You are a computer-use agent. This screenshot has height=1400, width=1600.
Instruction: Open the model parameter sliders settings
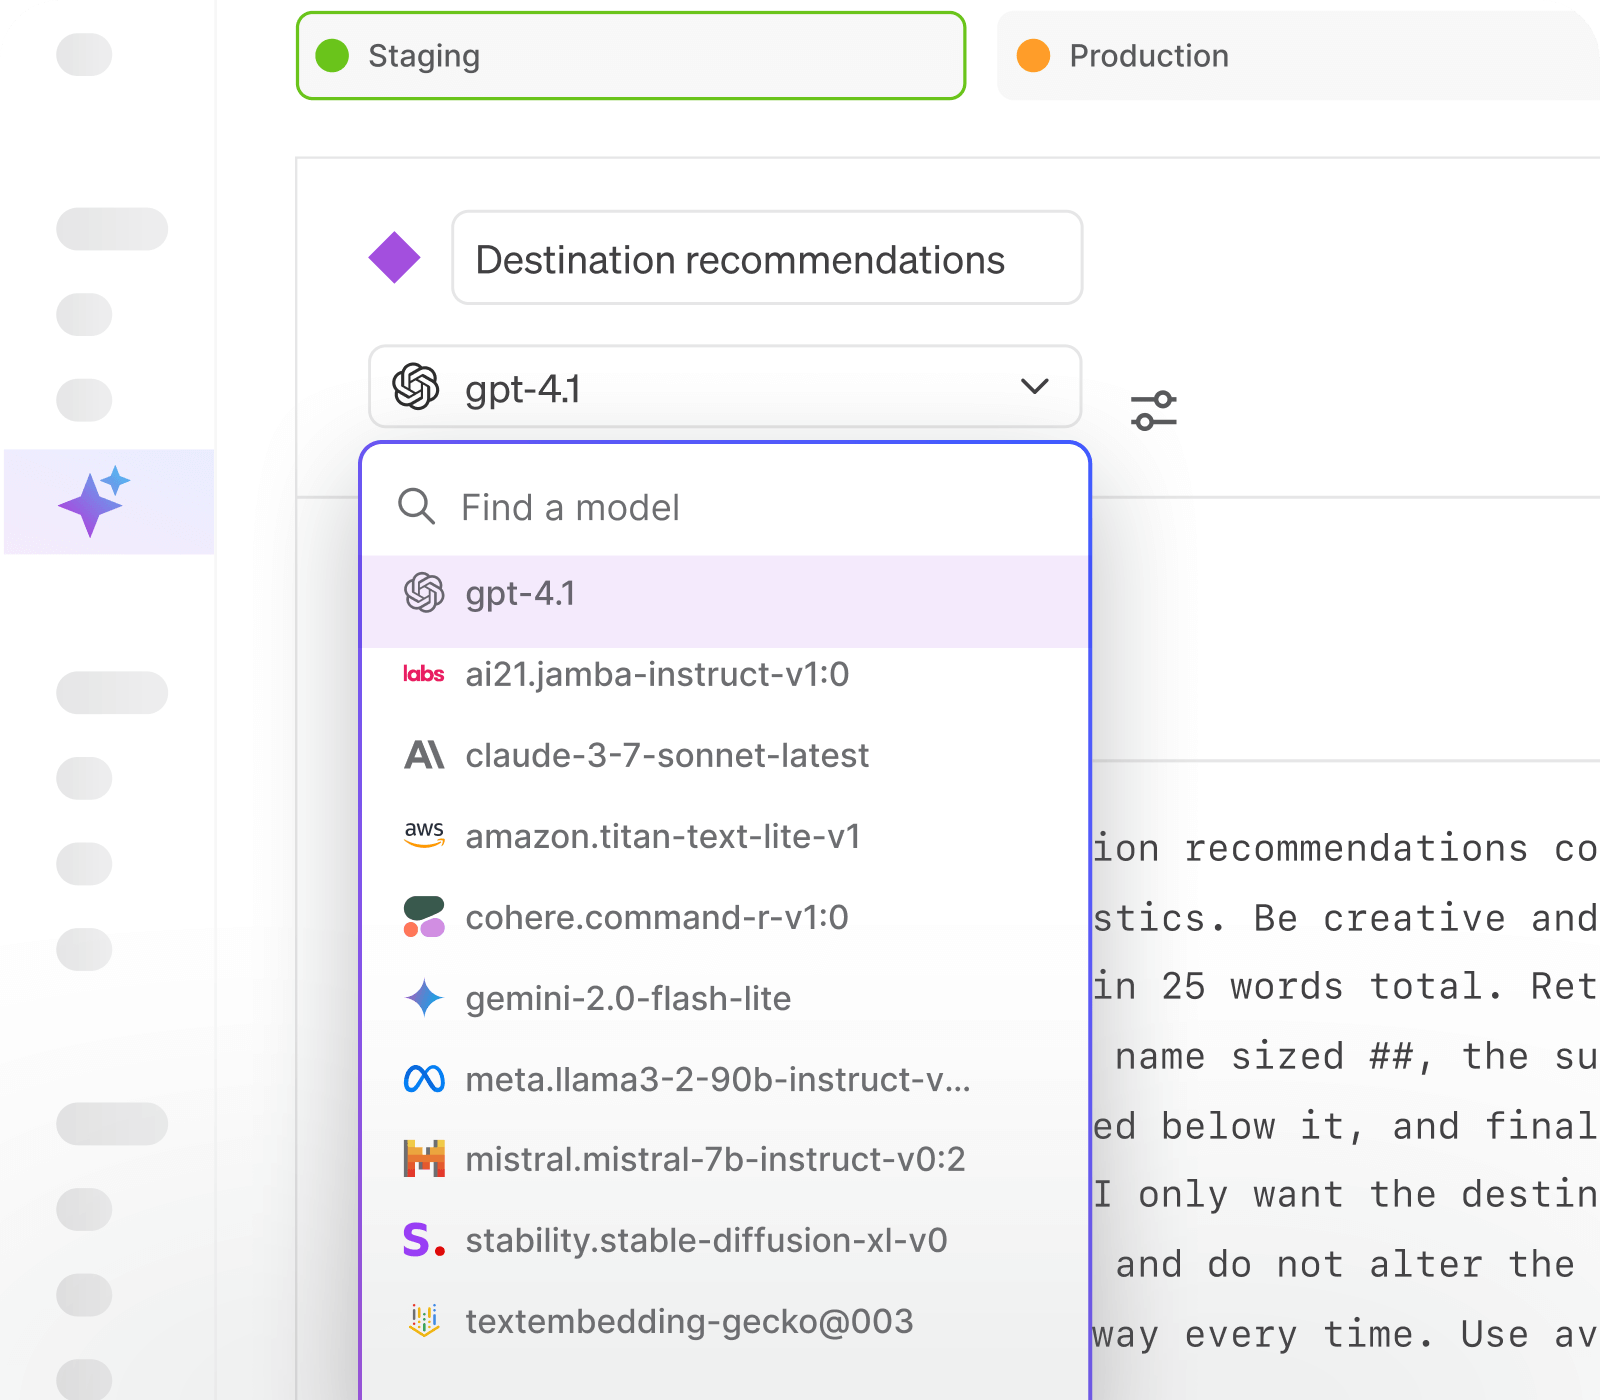tap(1154, 411)
